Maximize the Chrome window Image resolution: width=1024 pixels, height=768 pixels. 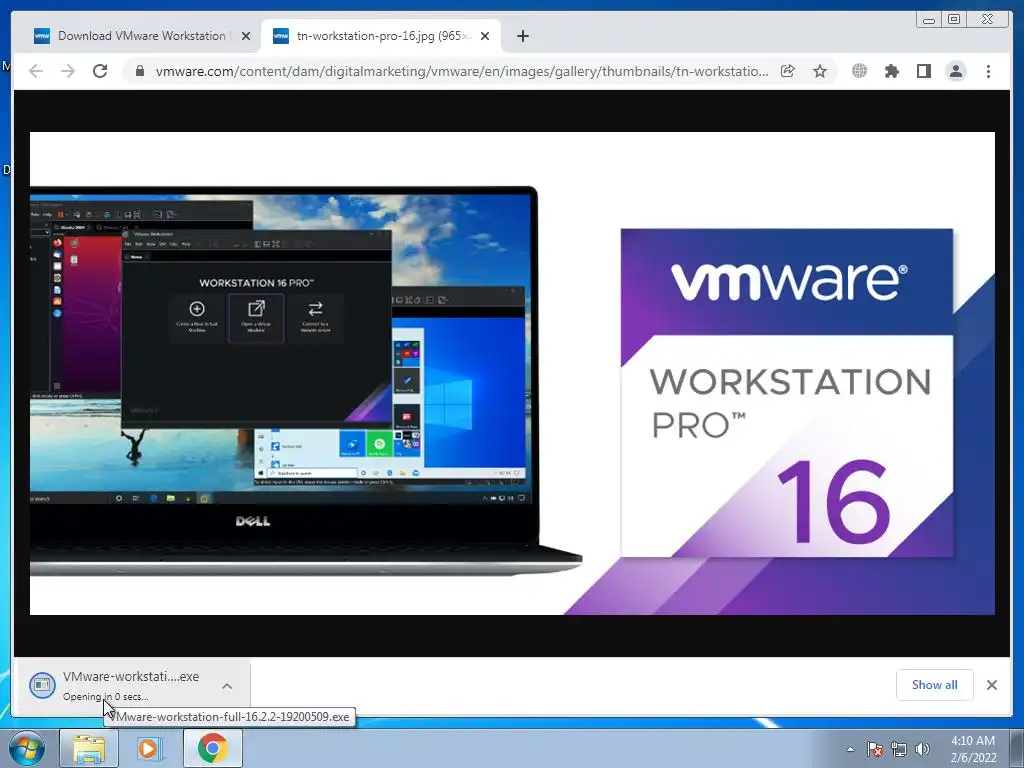tap(953, 20)
